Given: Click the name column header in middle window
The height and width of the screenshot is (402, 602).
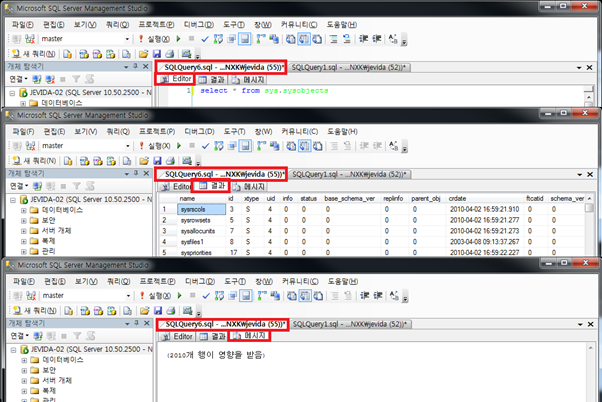Looking at the screenshot, I should coord(202,199).
